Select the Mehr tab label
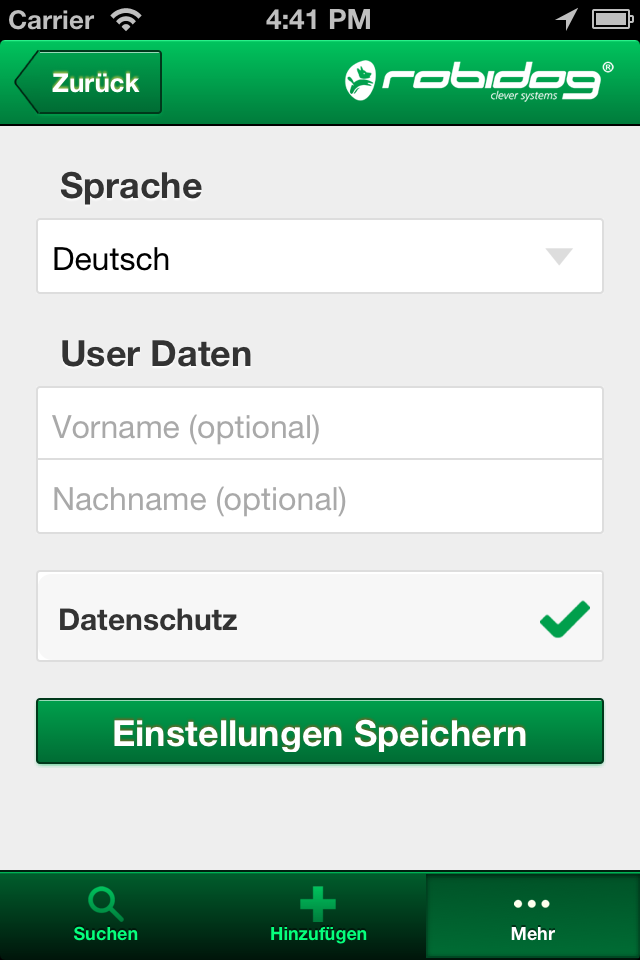 point(532,934)
